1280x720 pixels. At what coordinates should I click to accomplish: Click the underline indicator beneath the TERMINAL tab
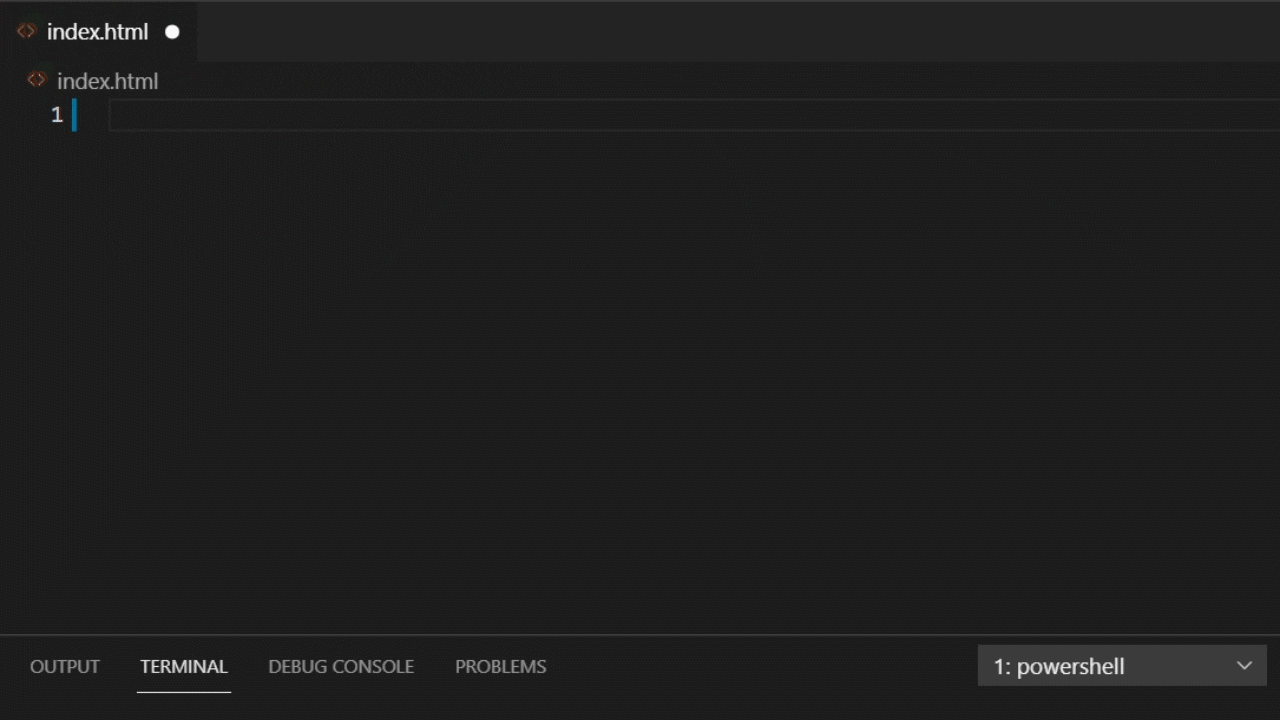[184, 691]
